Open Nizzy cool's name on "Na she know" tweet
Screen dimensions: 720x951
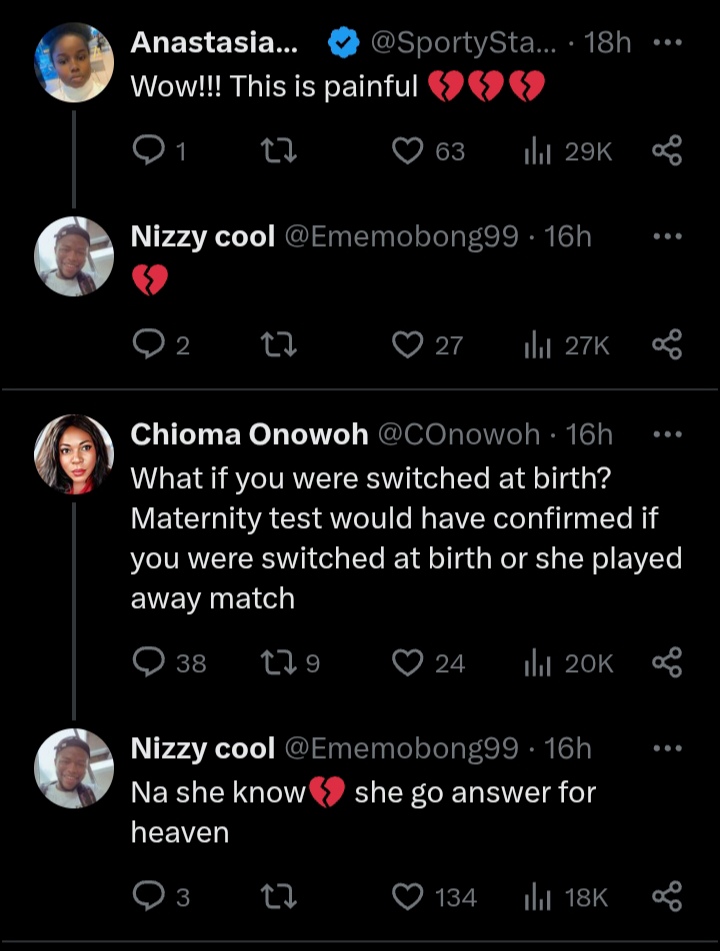click(203, 748)
